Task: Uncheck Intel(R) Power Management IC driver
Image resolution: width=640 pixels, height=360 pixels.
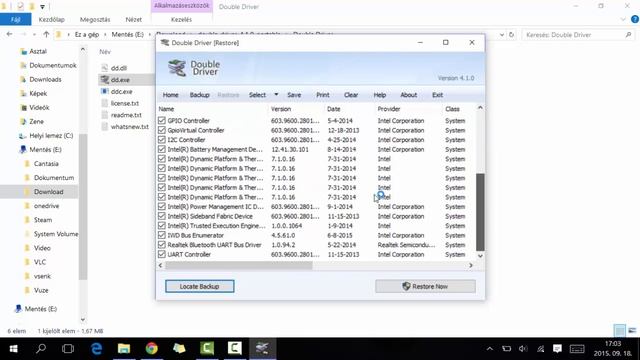Action: click(x=162, y=207)
